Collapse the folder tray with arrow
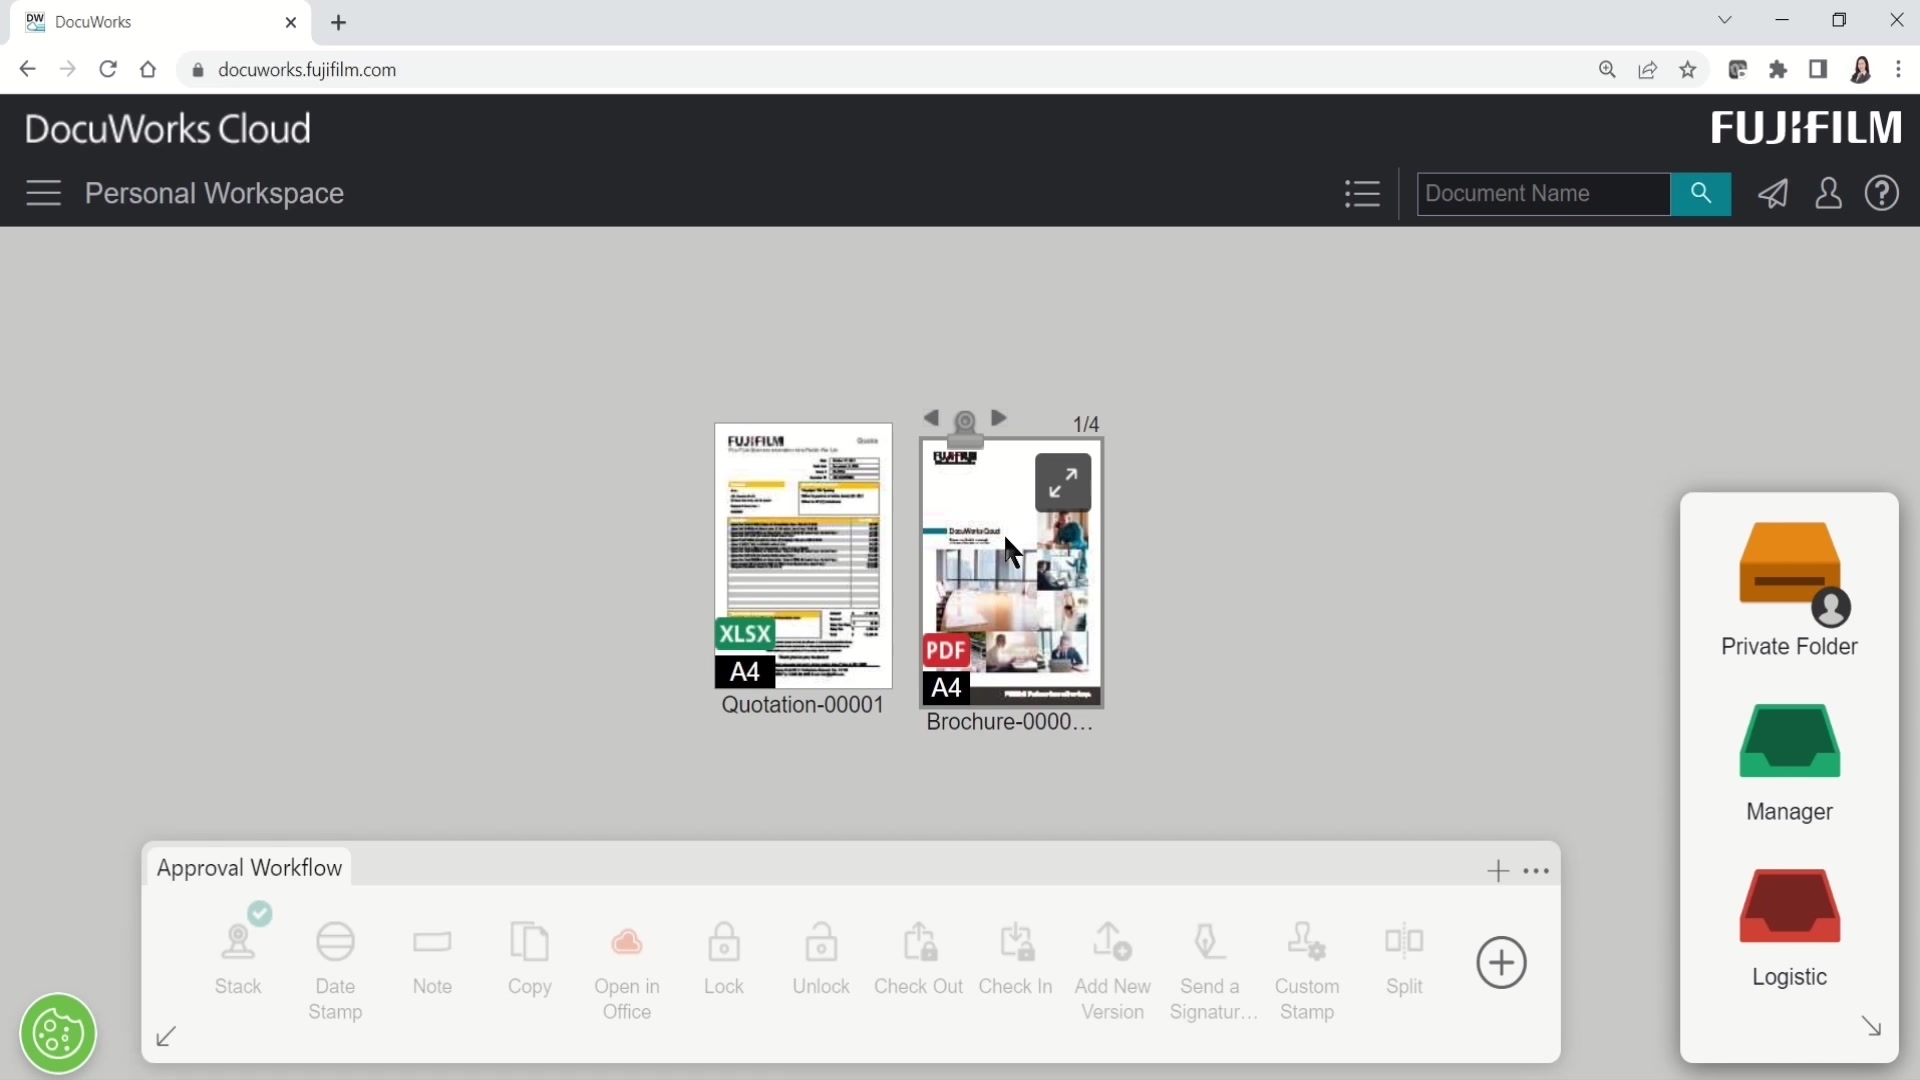The width and height of the screenshot is (1920, 1080). [x=1871, y=1026]
